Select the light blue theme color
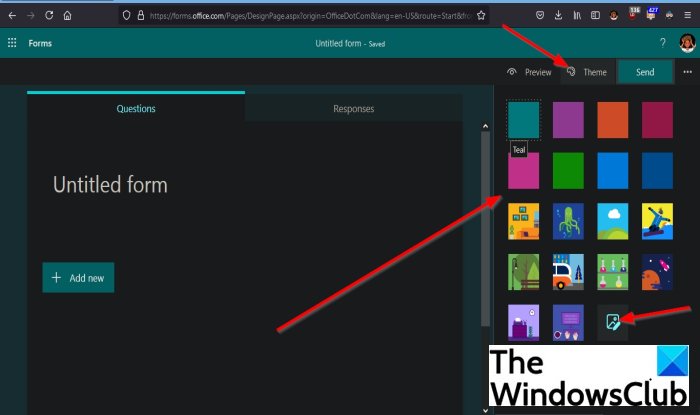 click(612, 170)
